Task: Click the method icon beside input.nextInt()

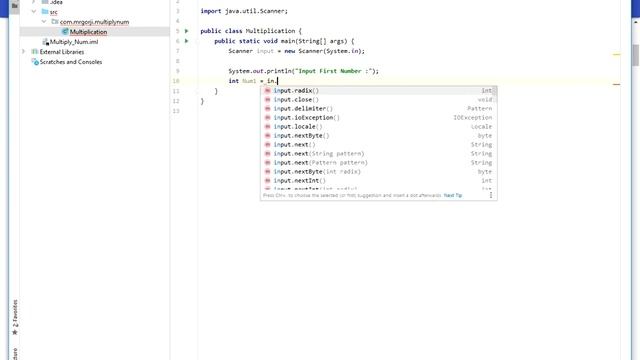Action: (268, 180)
